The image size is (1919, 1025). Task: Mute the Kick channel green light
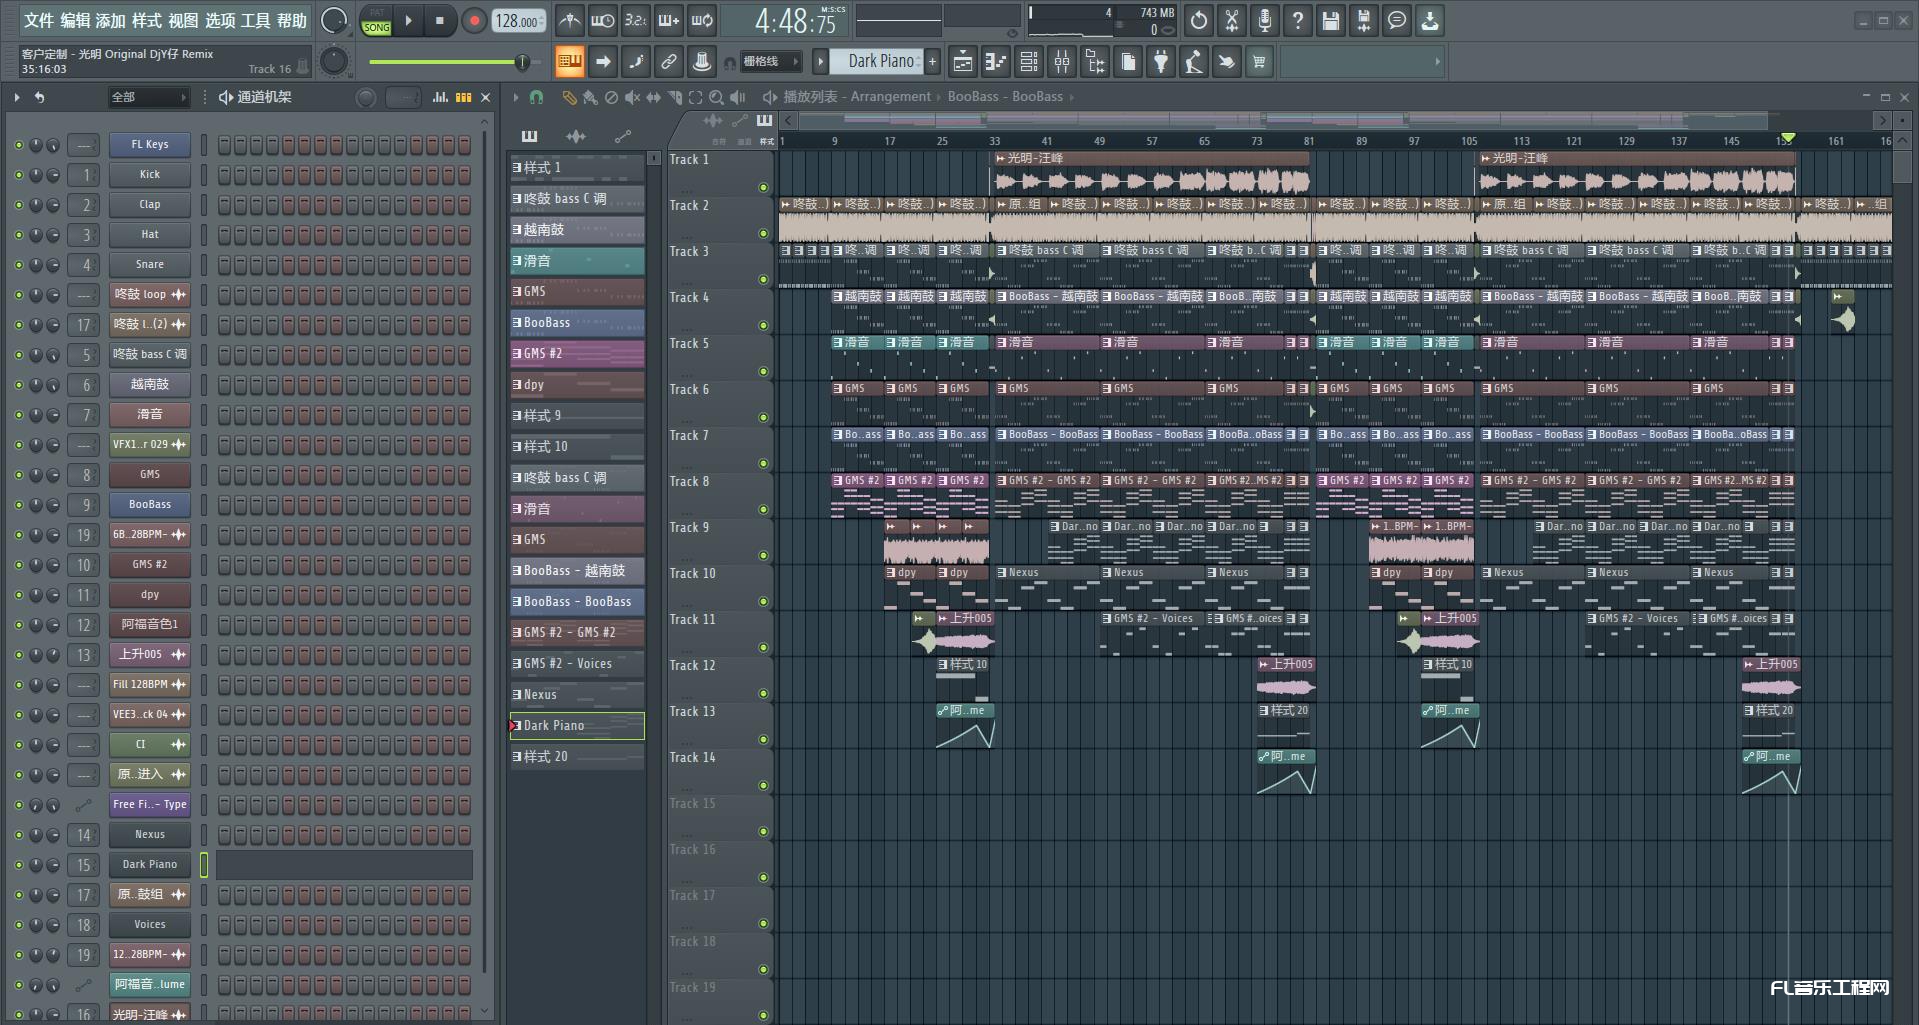(18, 175)
